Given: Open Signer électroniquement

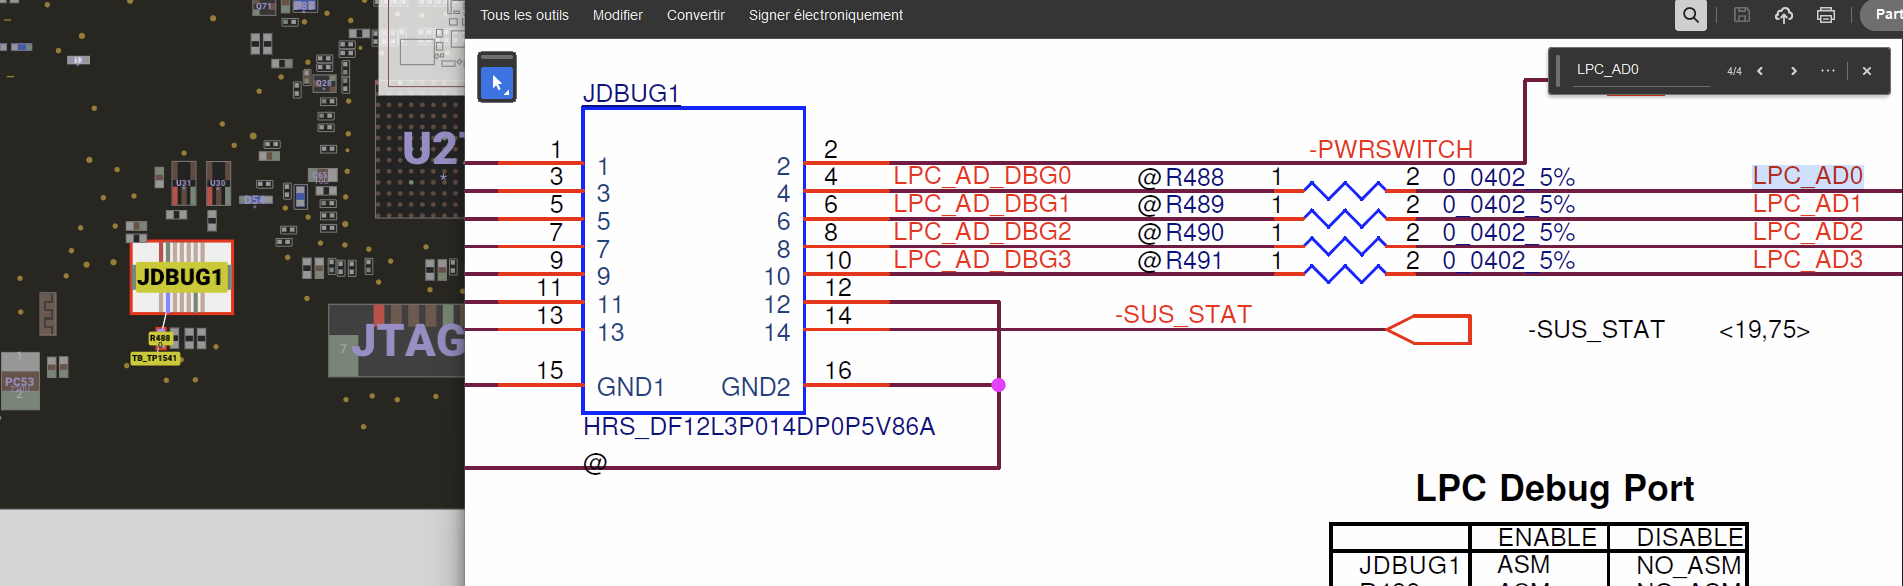Looking at the screenshot, I should [826, 15].
